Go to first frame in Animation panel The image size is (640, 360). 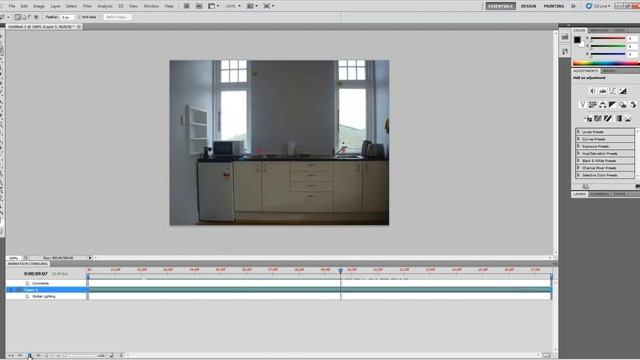[x=11, y=356]
